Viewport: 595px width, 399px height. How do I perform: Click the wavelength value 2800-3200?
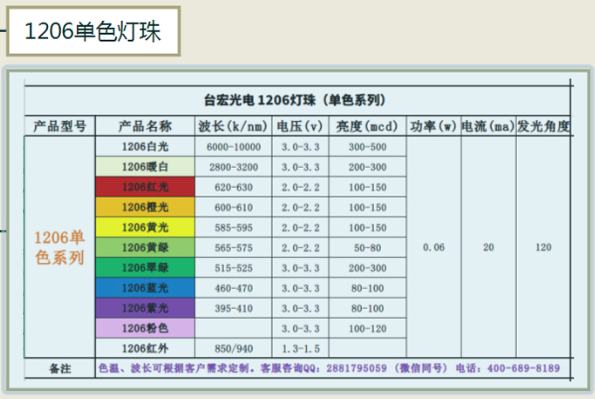[233, 167]
